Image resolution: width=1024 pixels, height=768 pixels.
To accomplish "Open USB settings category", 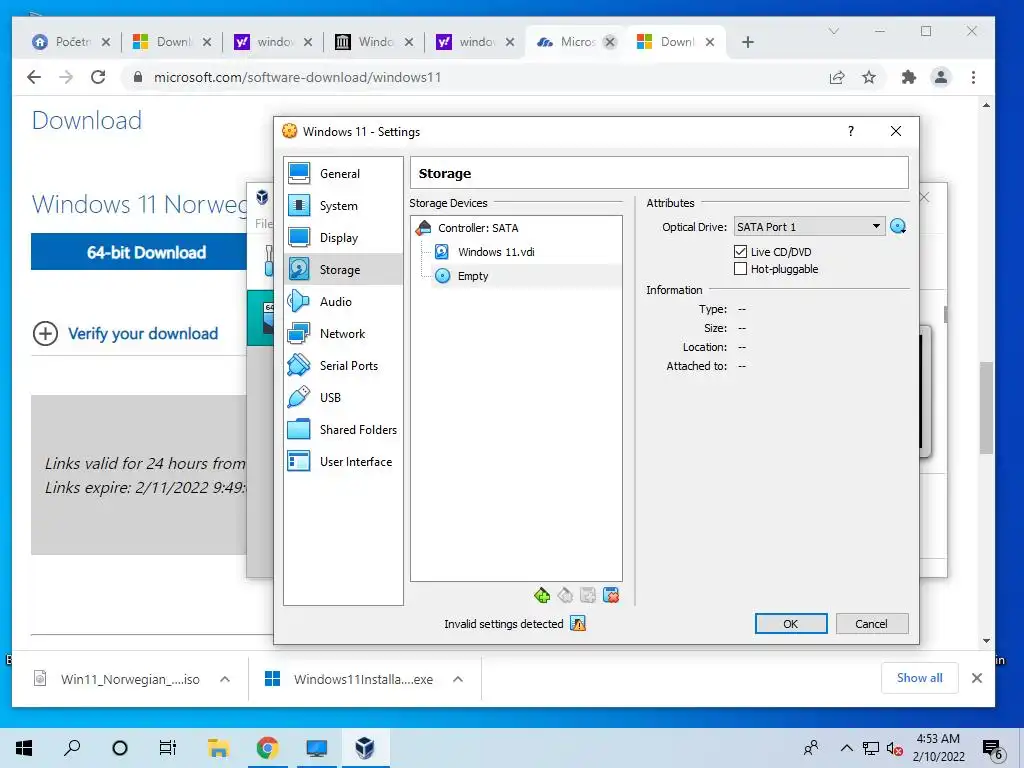I will 343,398.
